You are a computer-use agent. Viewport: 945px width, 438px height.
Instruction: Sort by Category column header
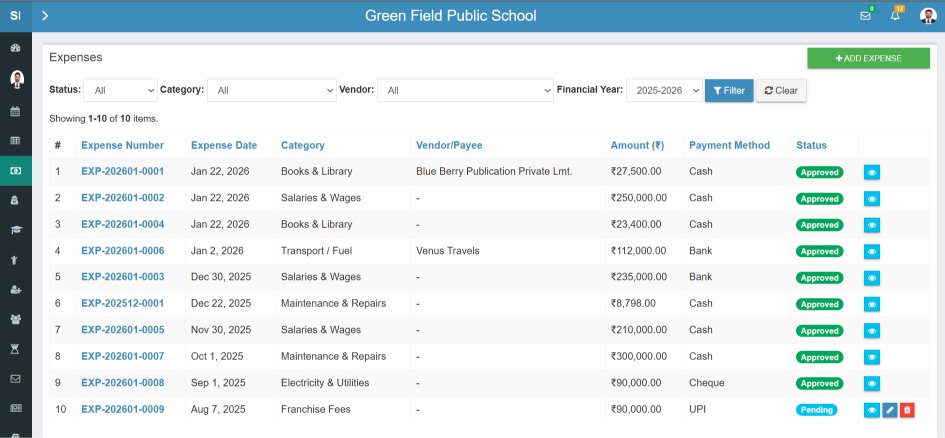coord(303,145)
